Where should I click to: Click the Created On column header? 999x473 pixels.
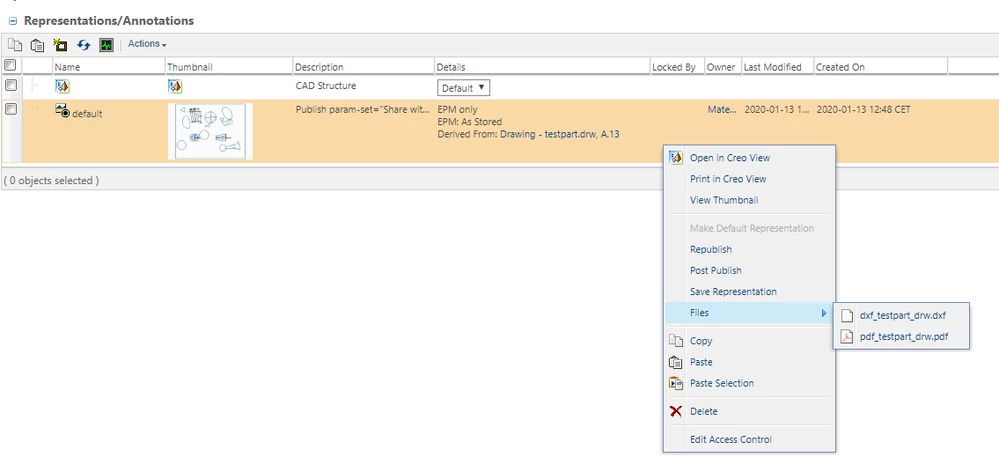click(x=840, y=67)
